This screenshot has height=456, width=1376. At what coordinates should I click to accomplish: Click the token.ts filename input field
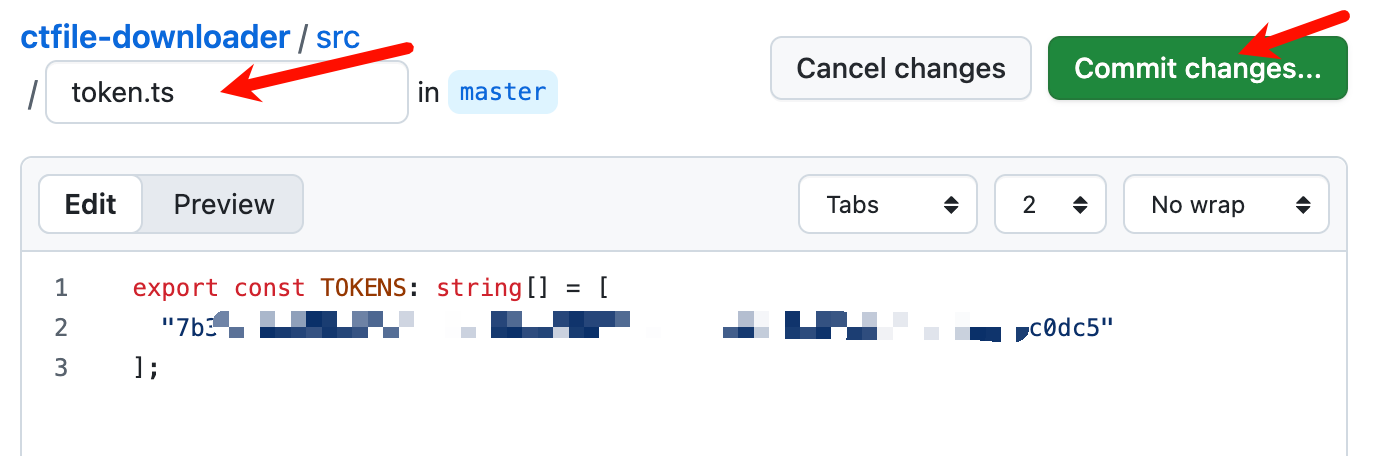click(x=226, y=93)
